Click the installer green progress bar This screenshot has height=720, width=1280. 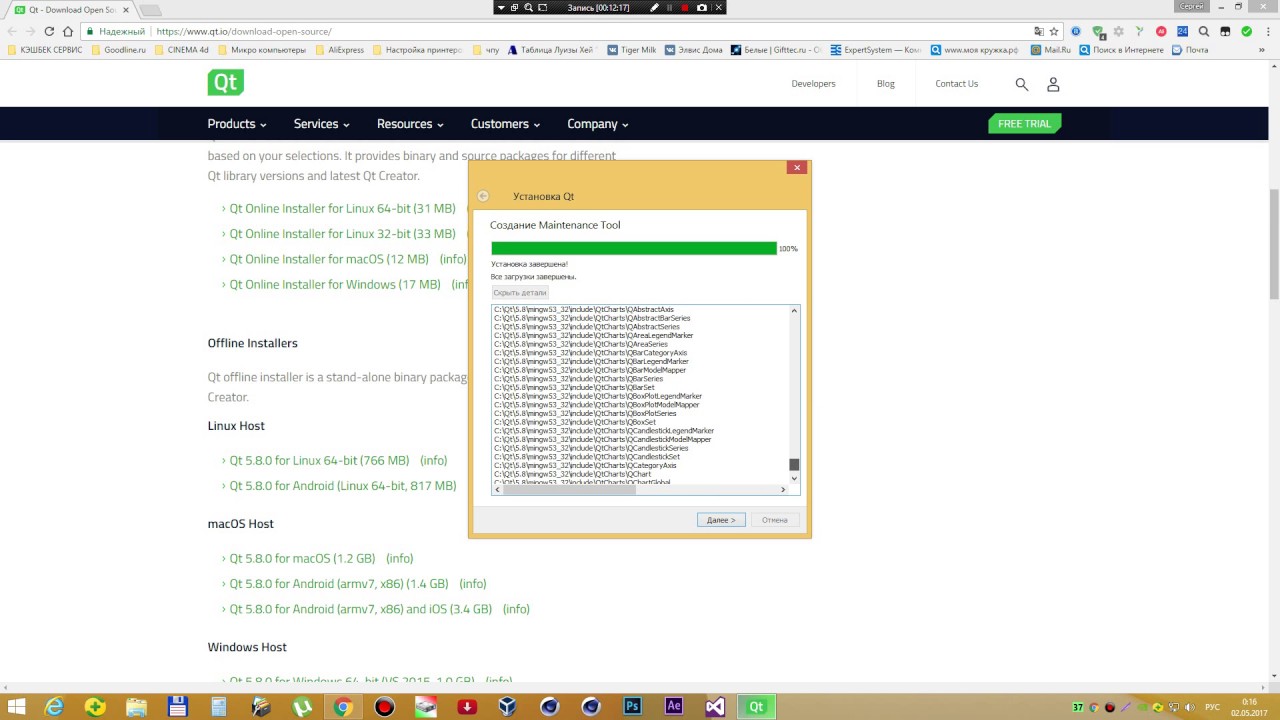634,248
